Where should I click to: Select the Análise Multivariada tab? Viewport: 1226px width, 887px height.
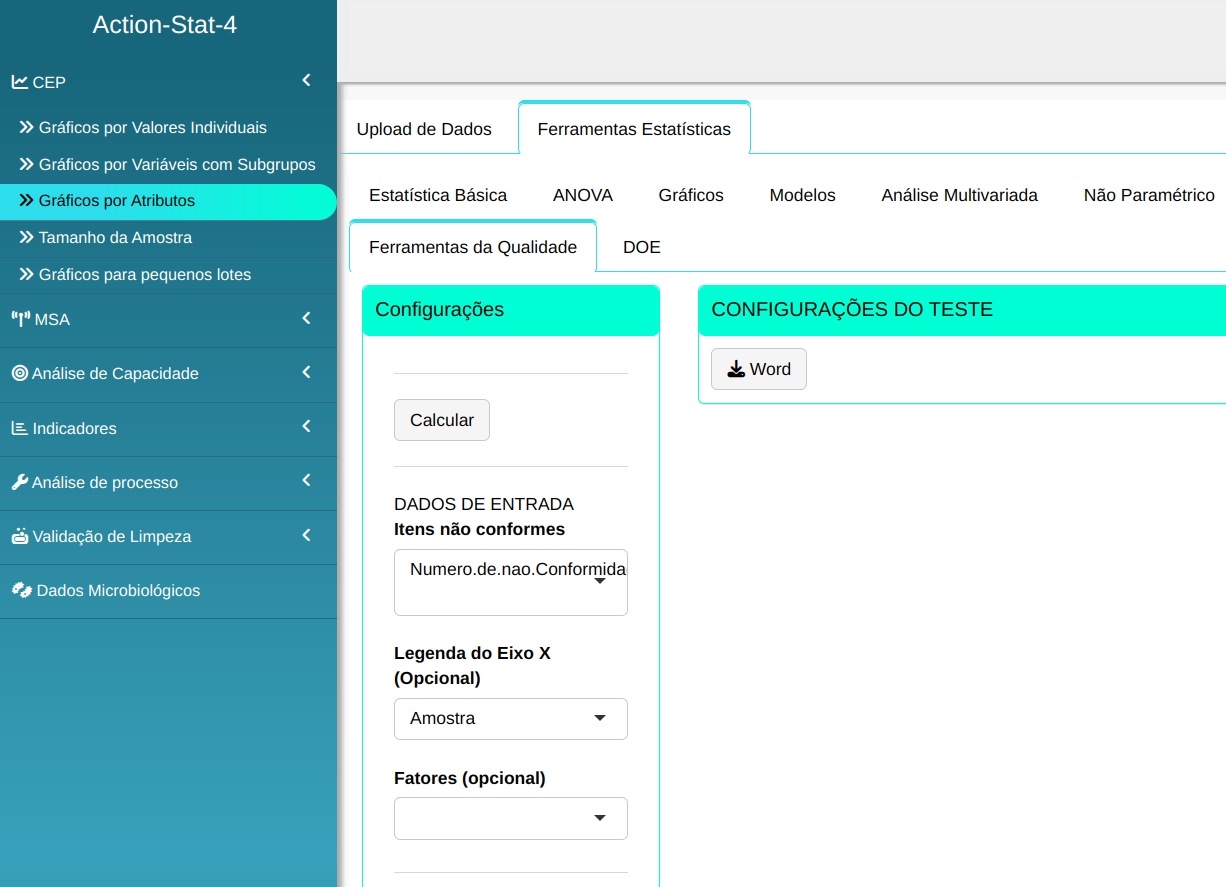tap(959, 195)
